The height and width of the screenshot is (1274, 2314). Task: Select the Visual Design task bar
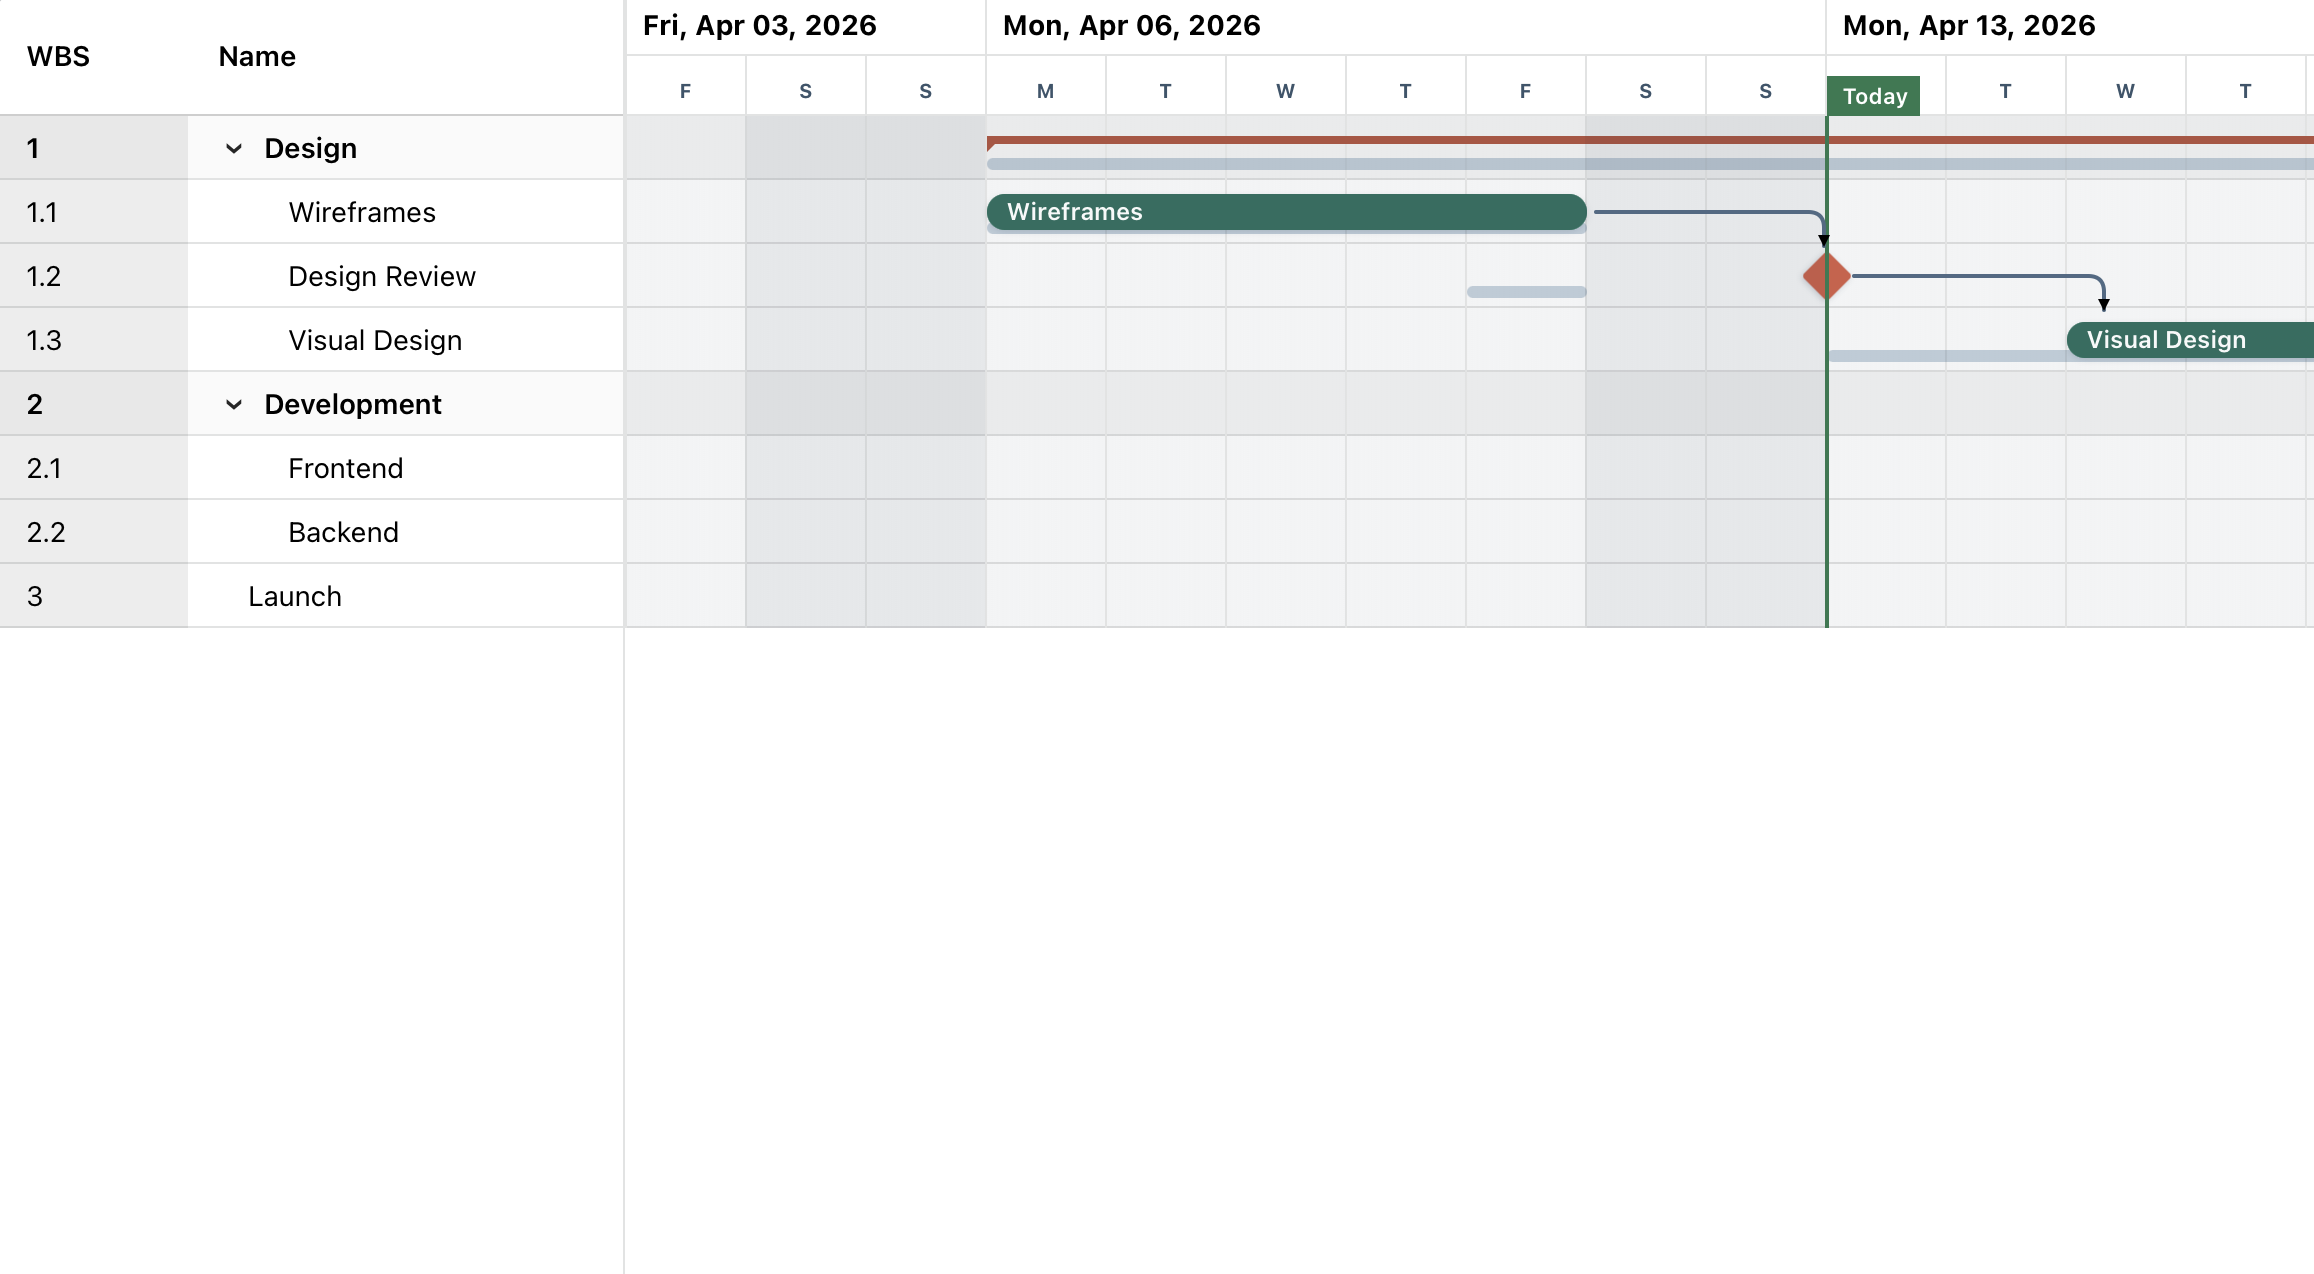click(2190, 340)
